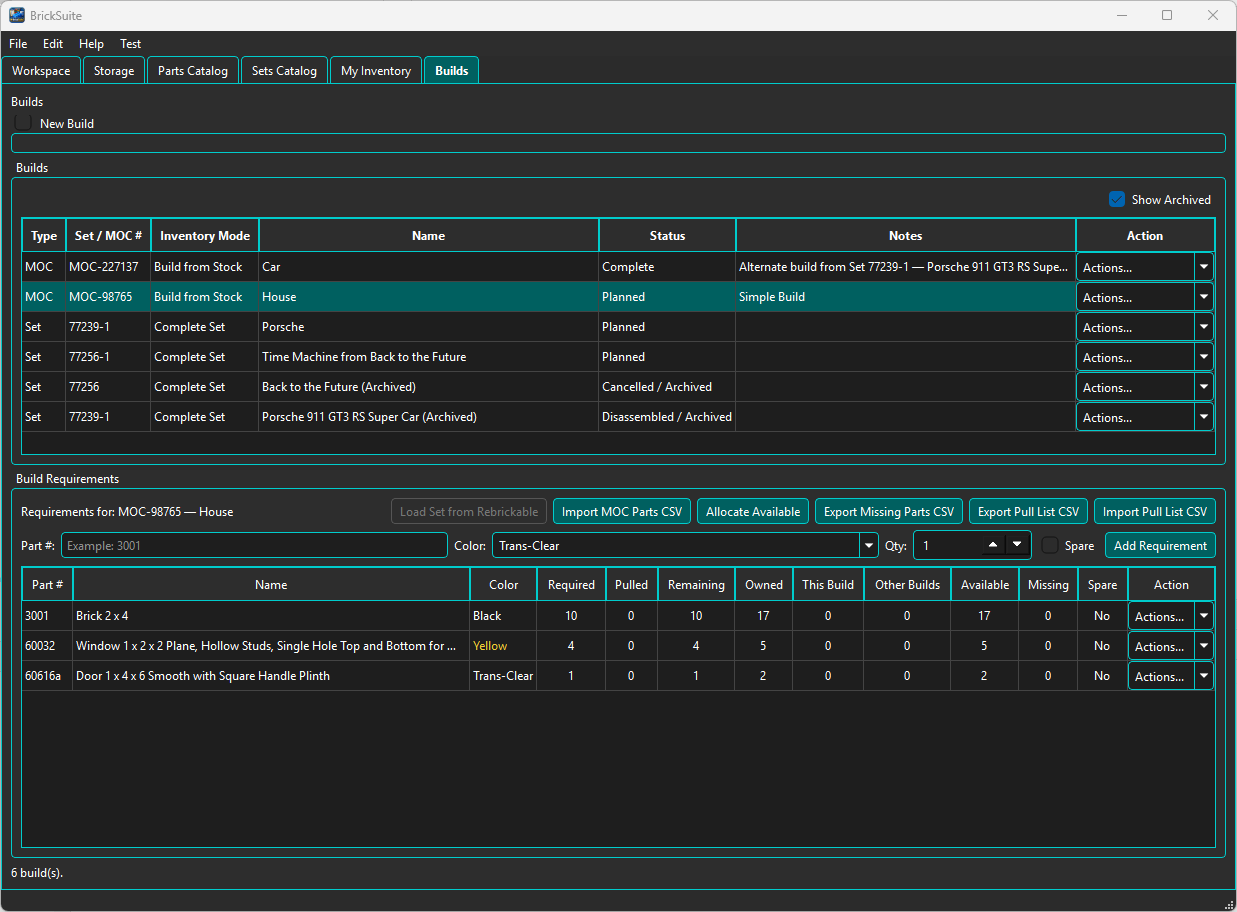Screen dimensions: 1237x912
Task: Sort requirements by Color column header
Action: 504,585
